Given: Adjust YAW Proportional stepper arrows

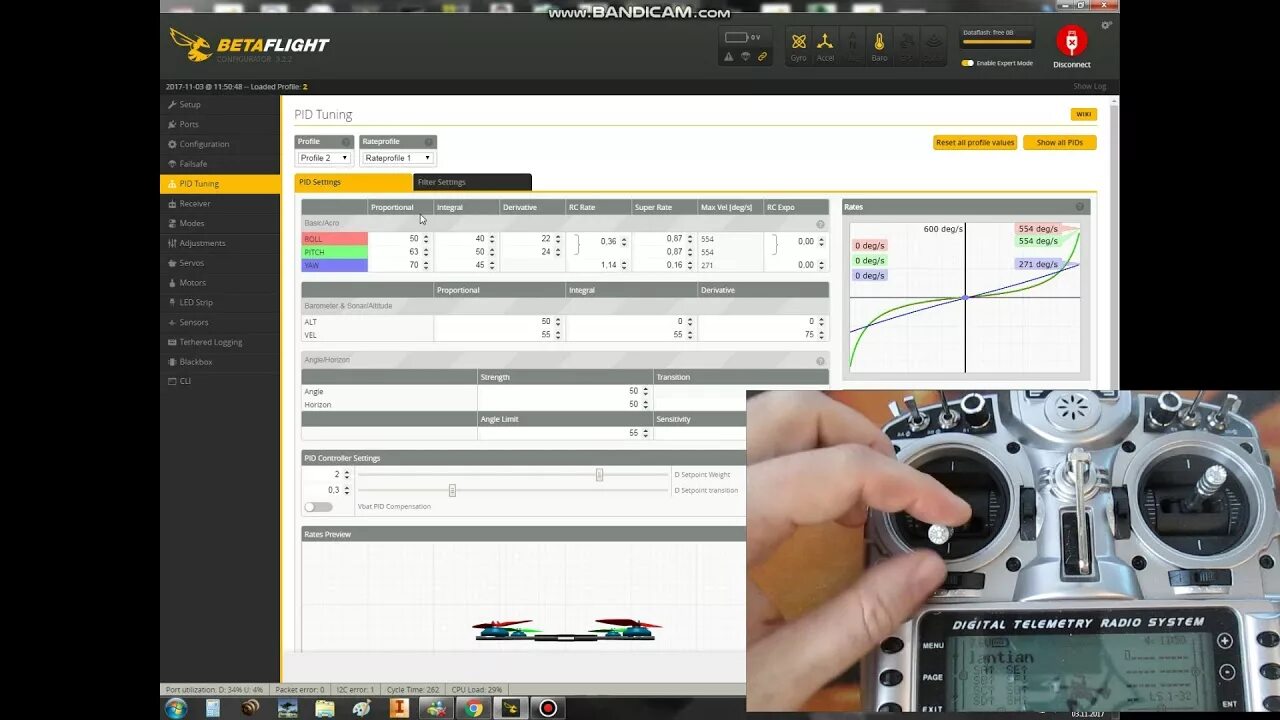Looking at the screenshot, I should (x=426, y=265).
